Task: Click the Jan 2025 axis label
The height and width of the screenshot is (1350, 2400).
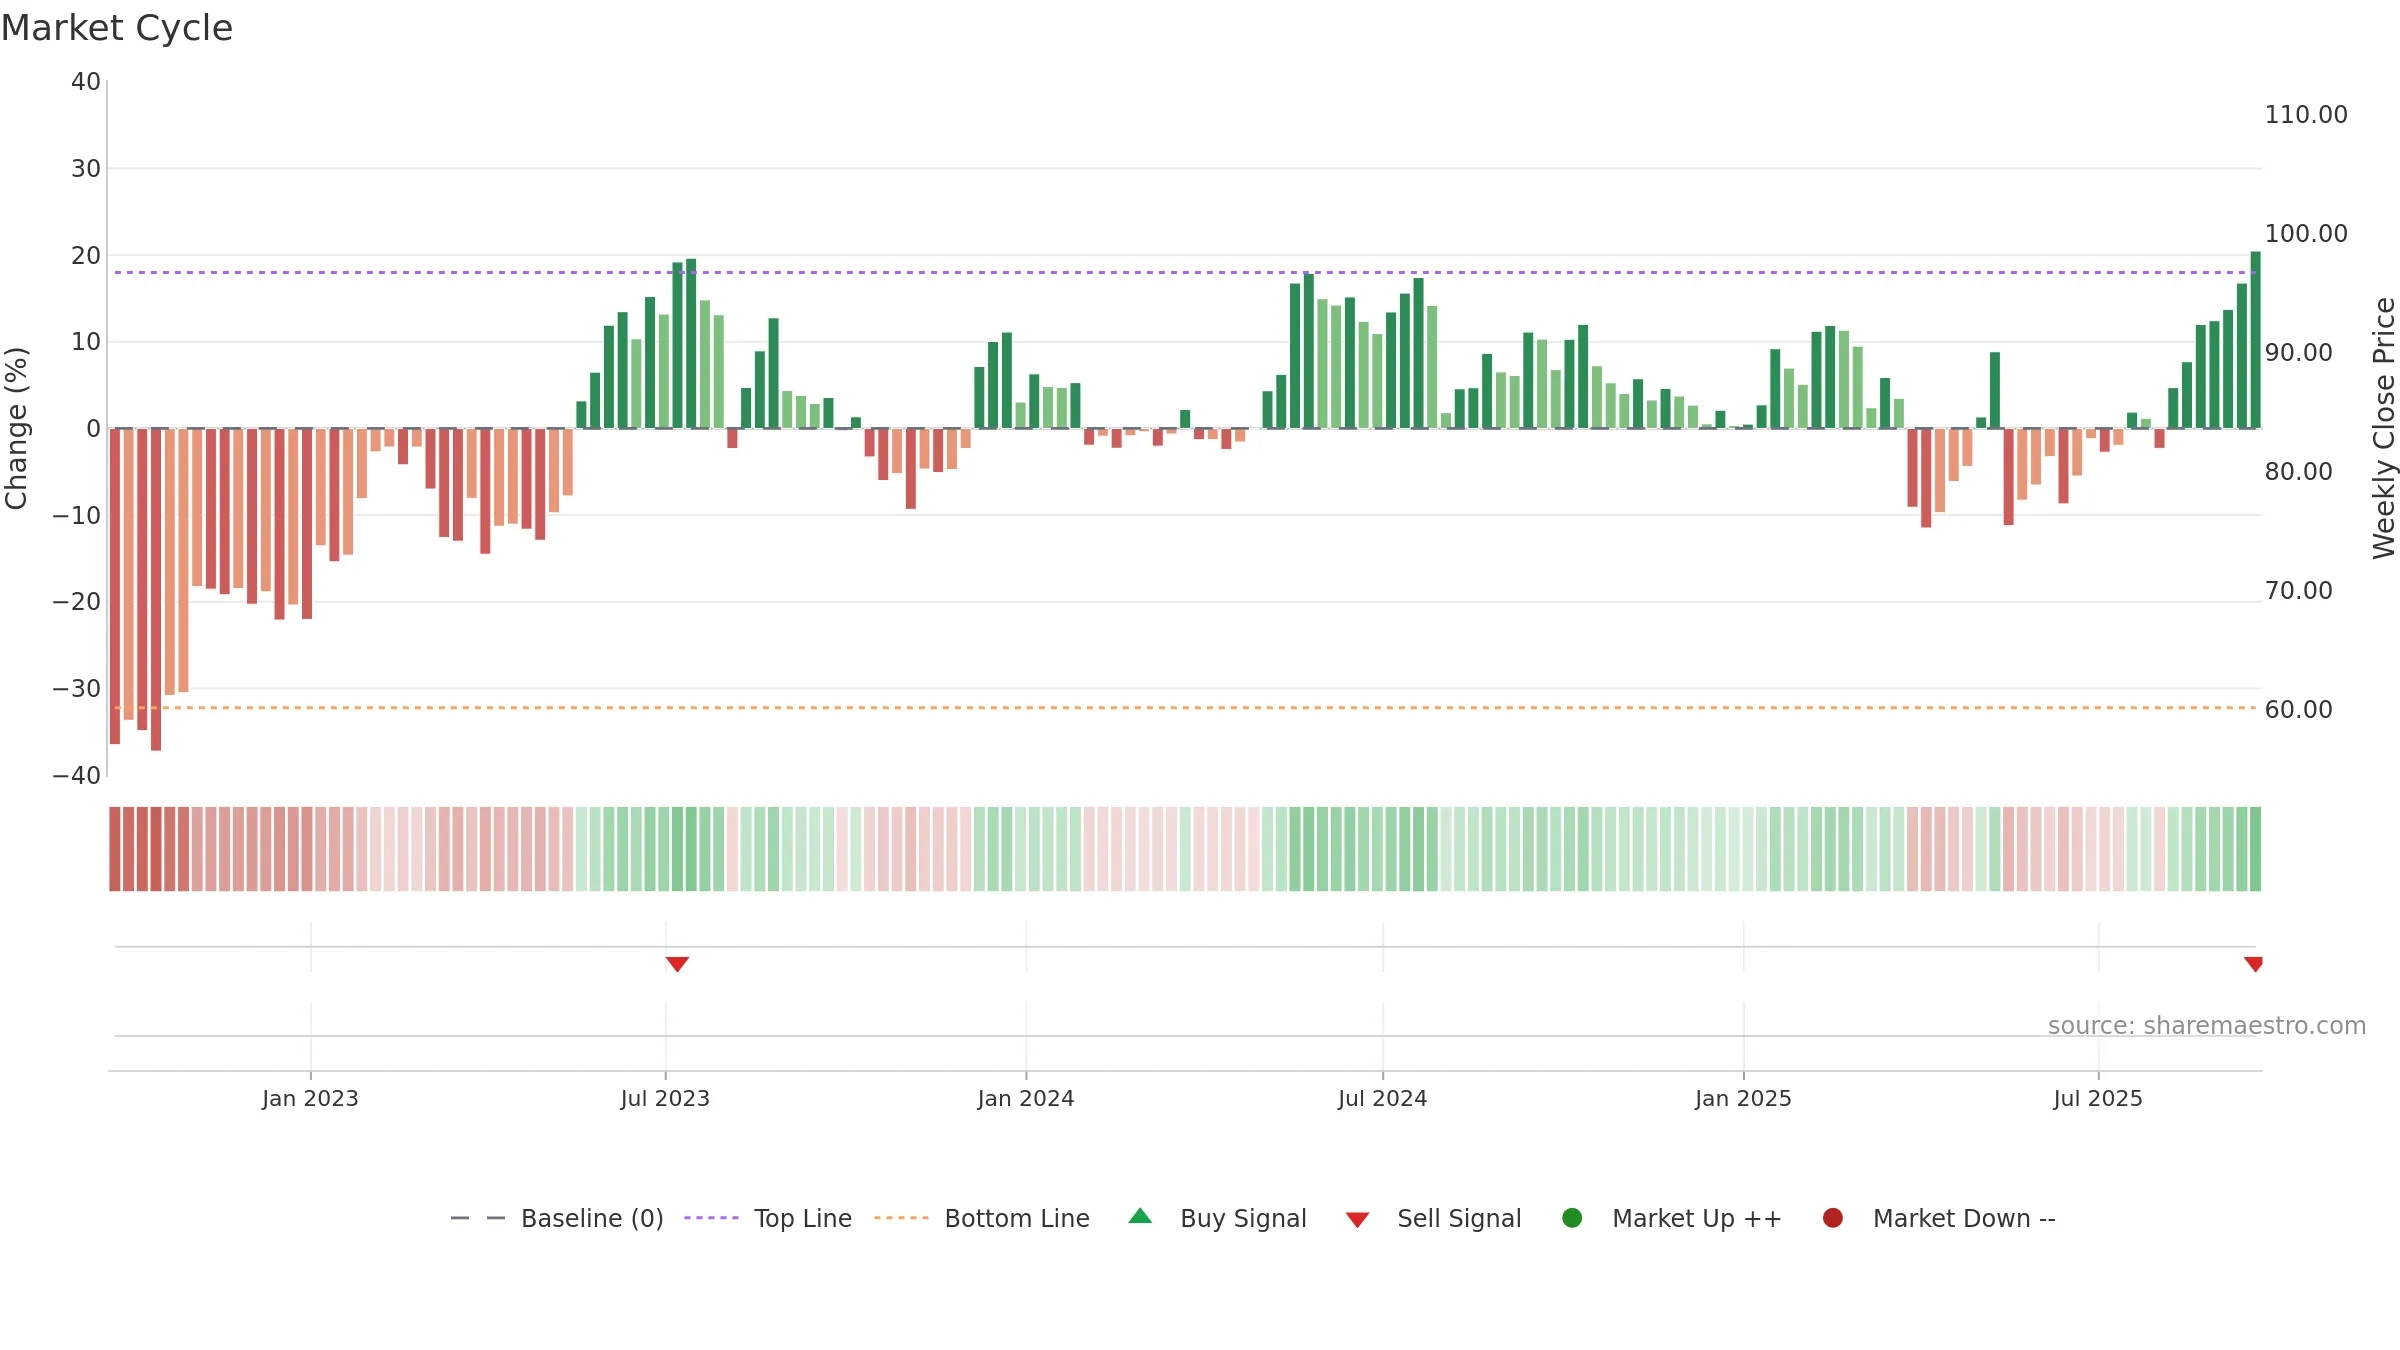Action: coord(1743,1098)
